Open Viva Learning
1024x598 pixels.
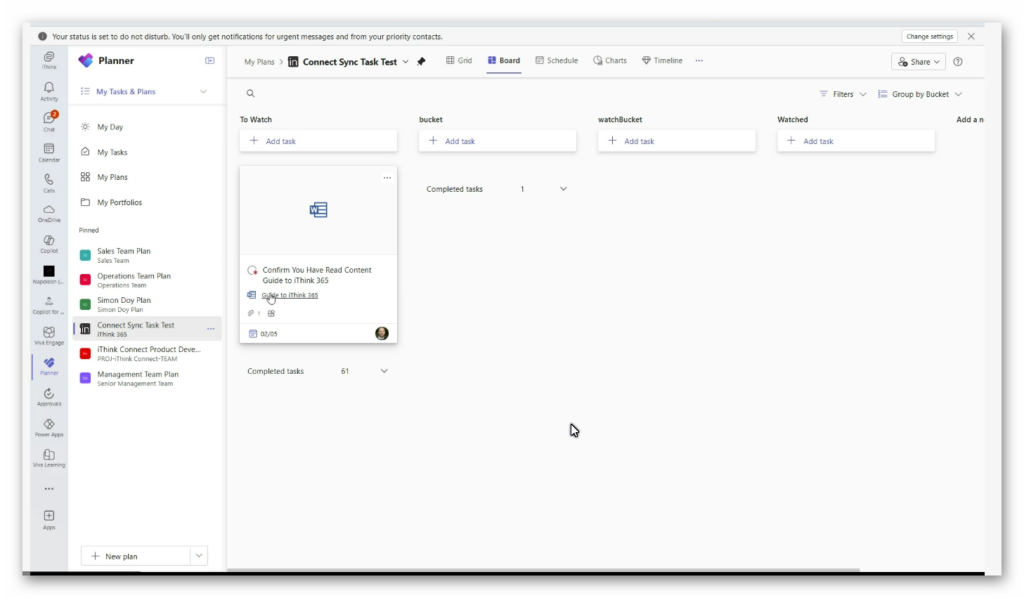pos(49,458)
